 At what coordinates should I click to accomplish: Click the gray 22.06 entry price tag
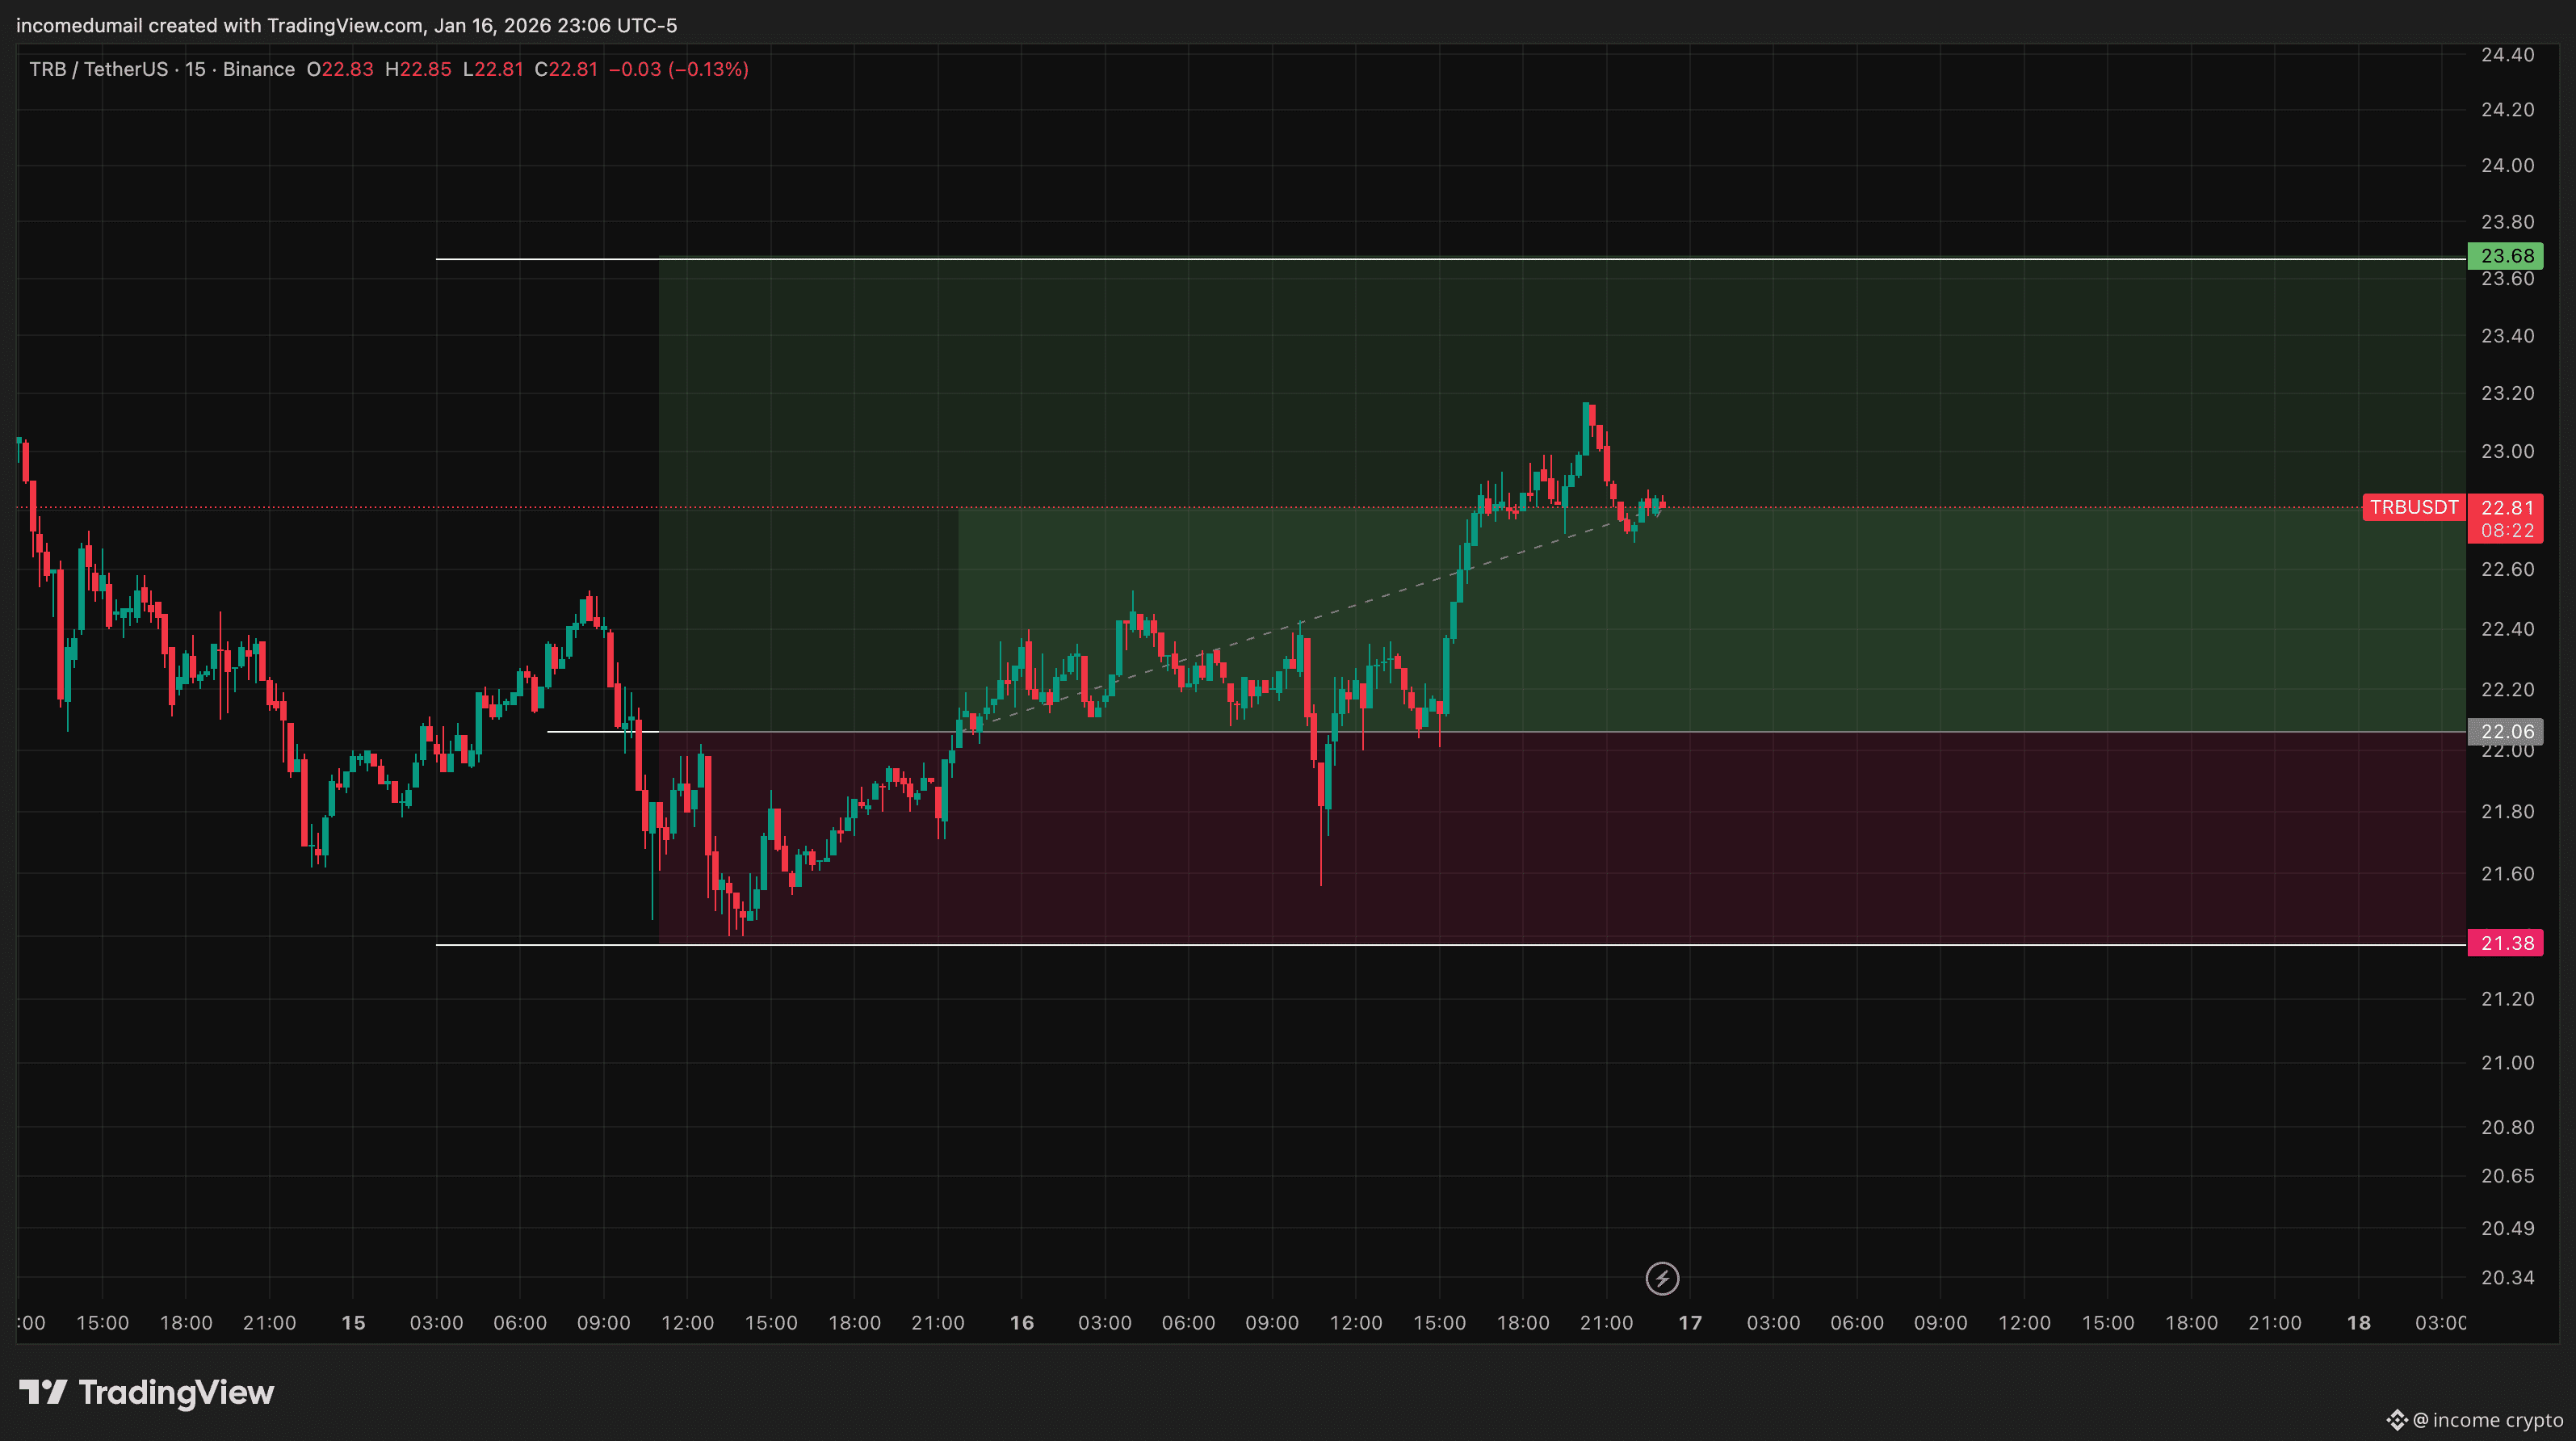2505,731
